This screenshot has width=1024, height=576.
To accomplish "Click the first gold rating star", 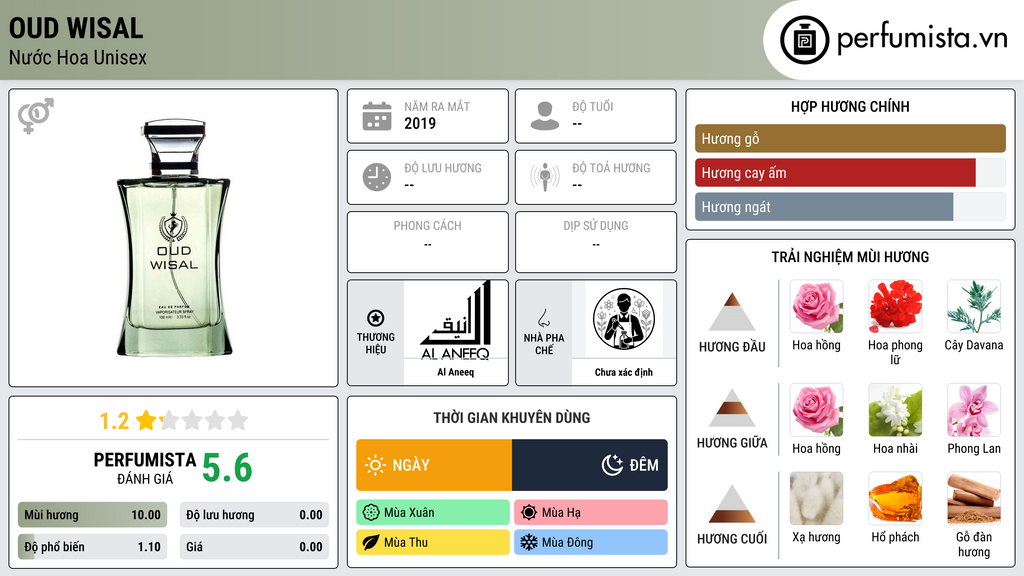I will (x=146, y=420).
